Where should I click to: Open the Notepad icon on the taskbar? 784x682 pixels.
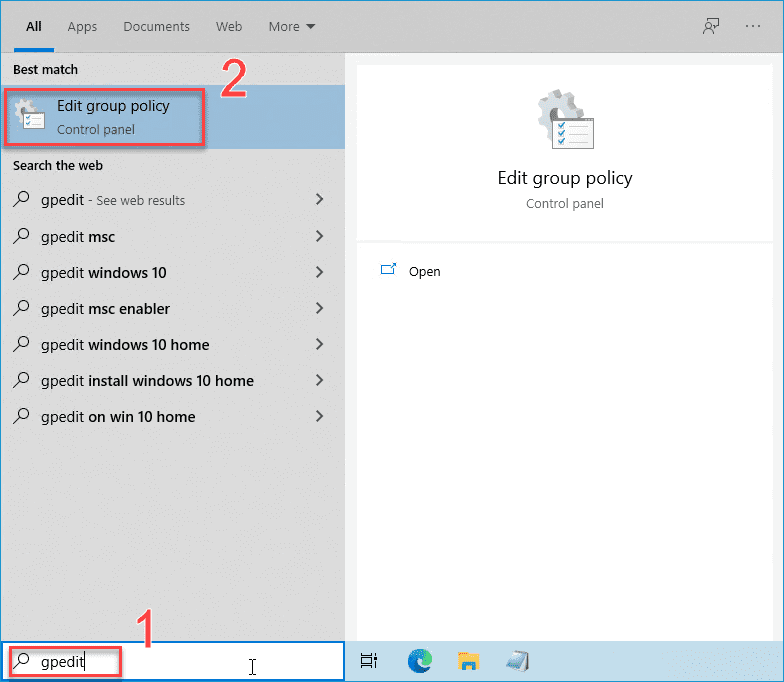pos(518,660)
